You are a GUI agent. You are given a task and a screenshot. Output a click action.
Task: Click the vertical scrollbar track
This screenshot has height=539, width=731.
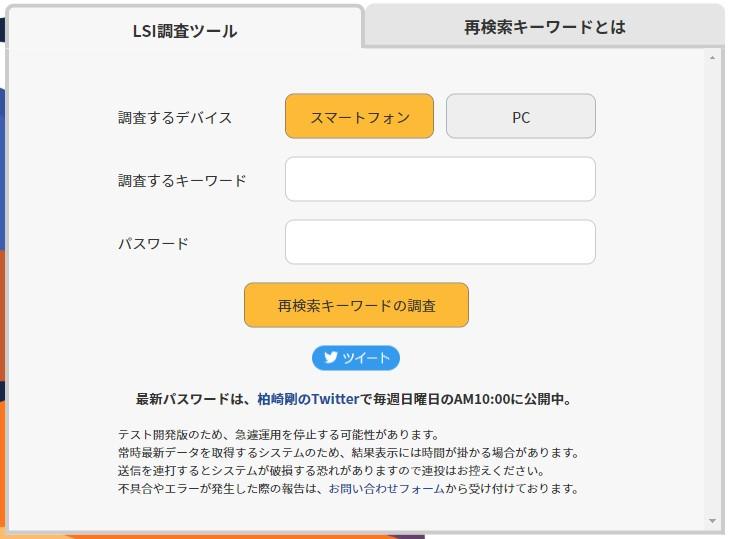click(x=713, y=290)
